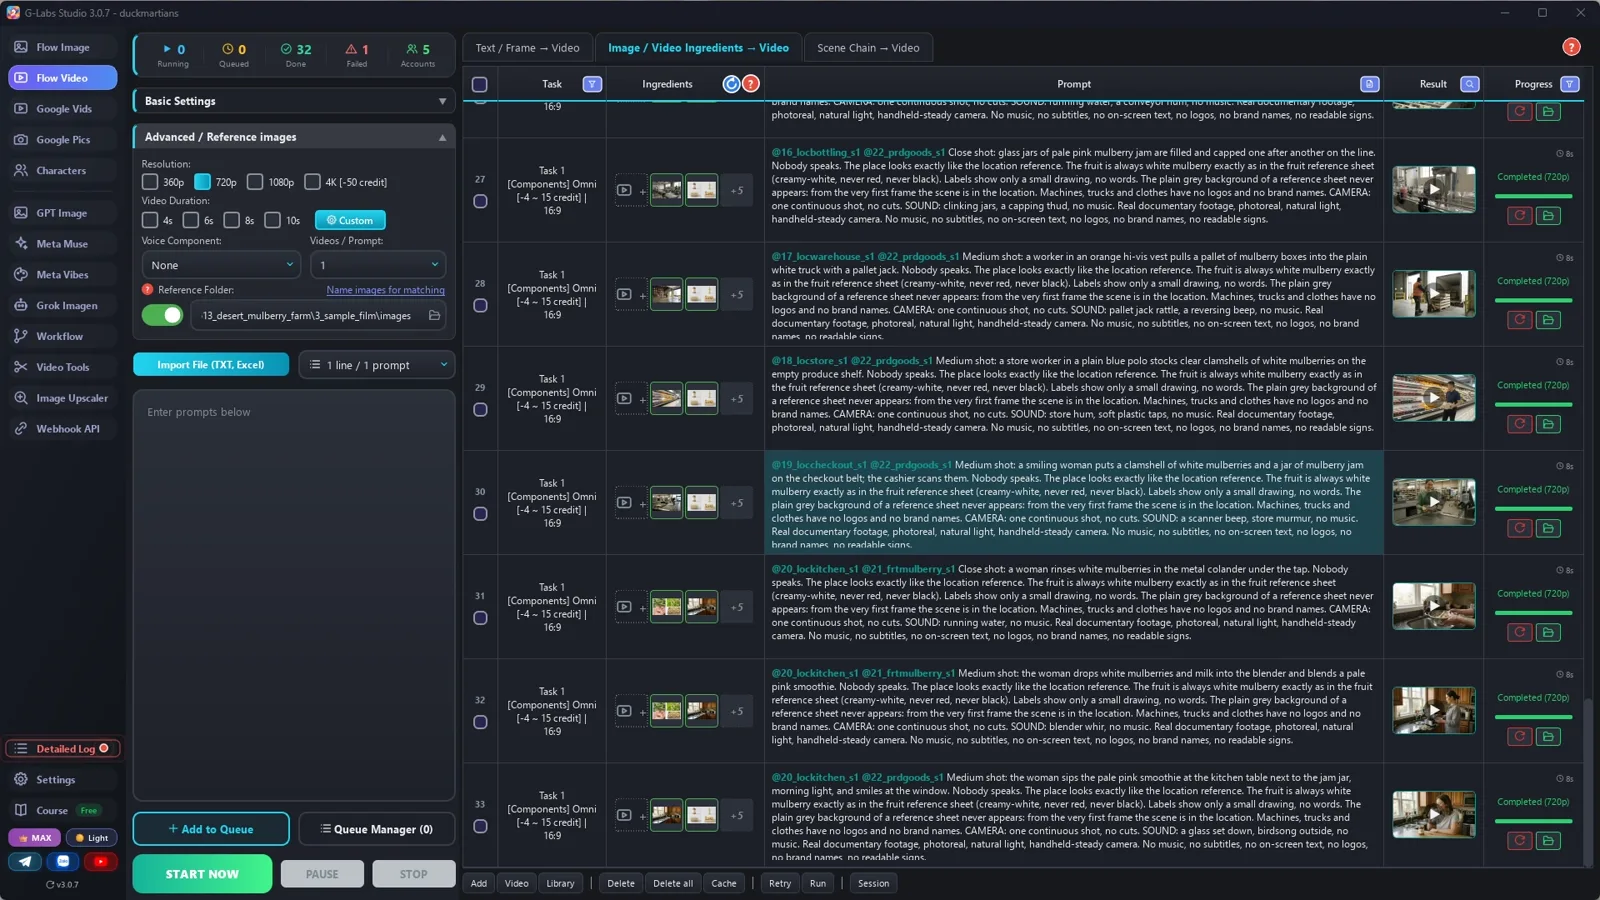Click Add to Queue button
The width and height of the screenshot is (1600, 900).
(x=211, y=829)
